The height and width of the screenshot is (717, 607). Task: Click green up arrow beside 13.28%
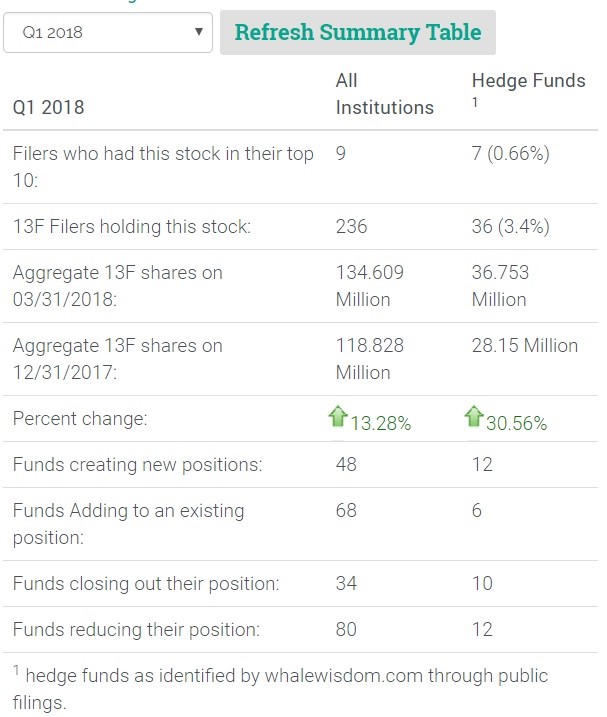(x=338, y=417)
